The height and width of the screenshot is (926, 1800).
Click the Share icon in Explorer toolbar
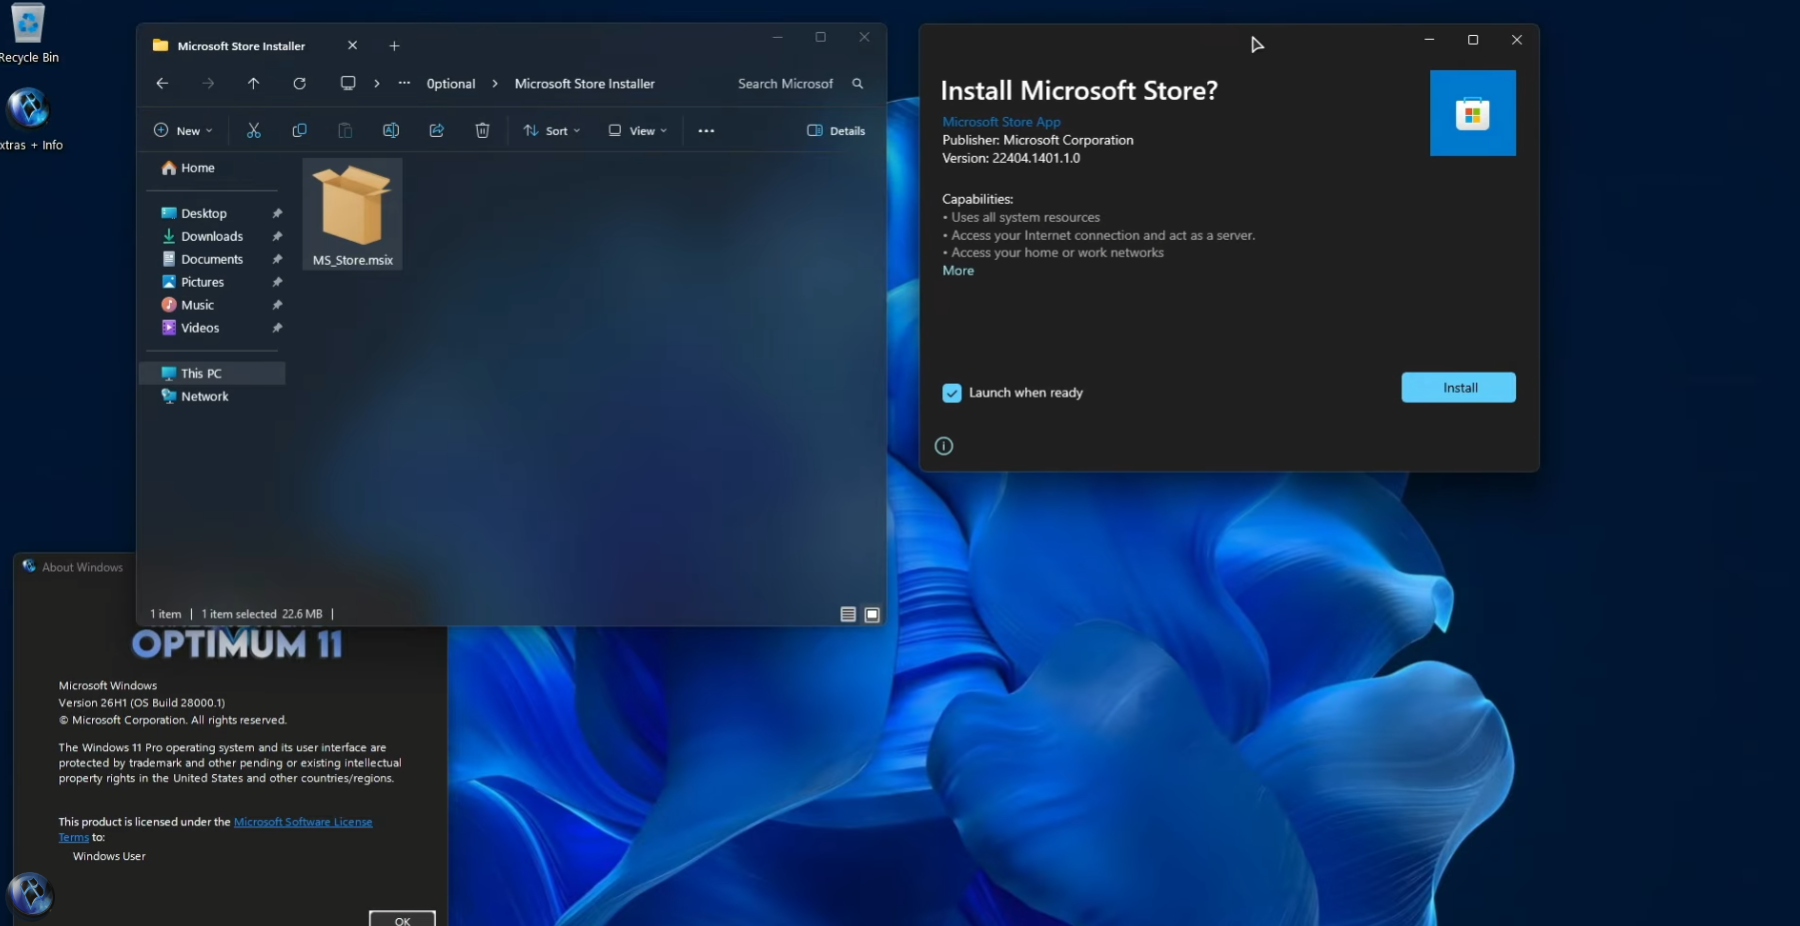(437, 131)
